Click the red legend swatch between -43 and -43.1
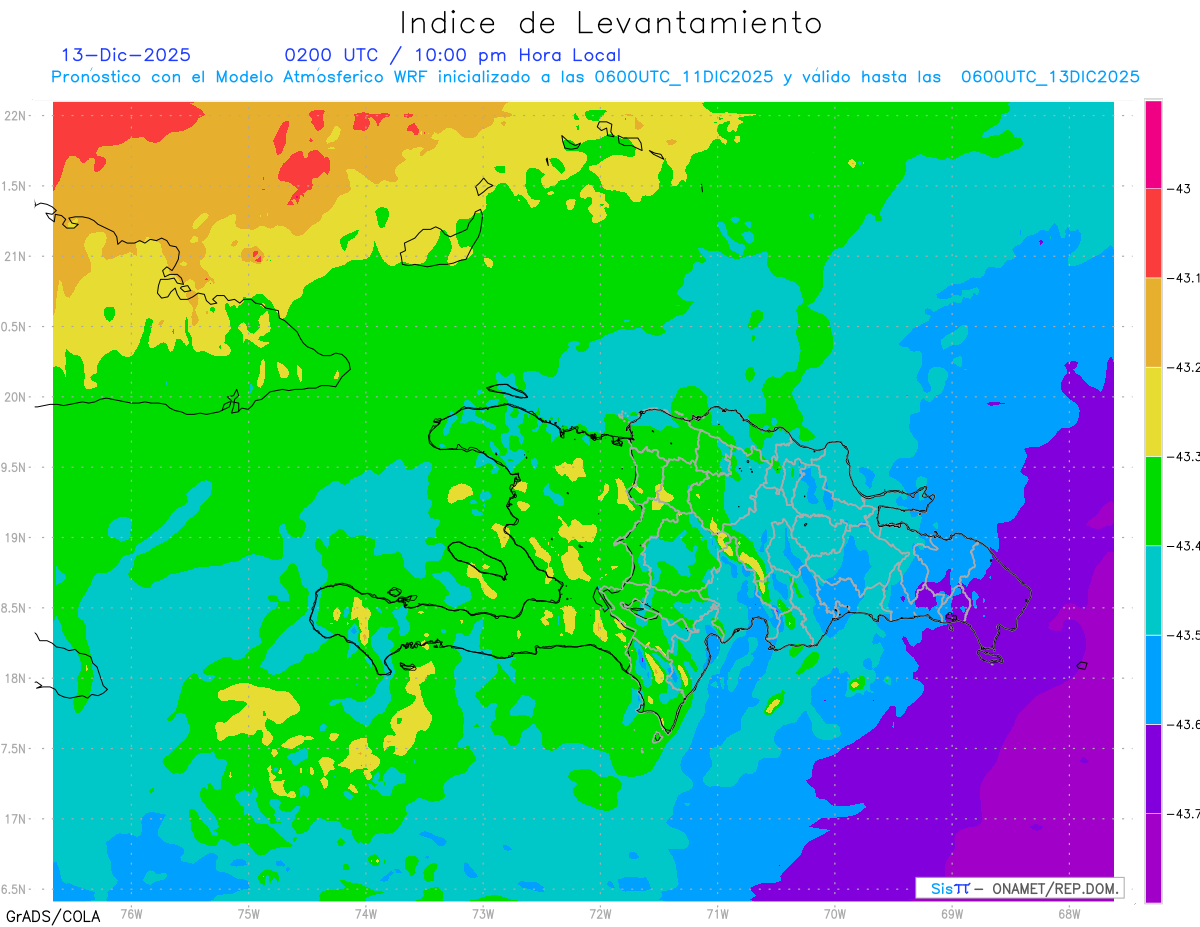 [x=1153, y=233]
